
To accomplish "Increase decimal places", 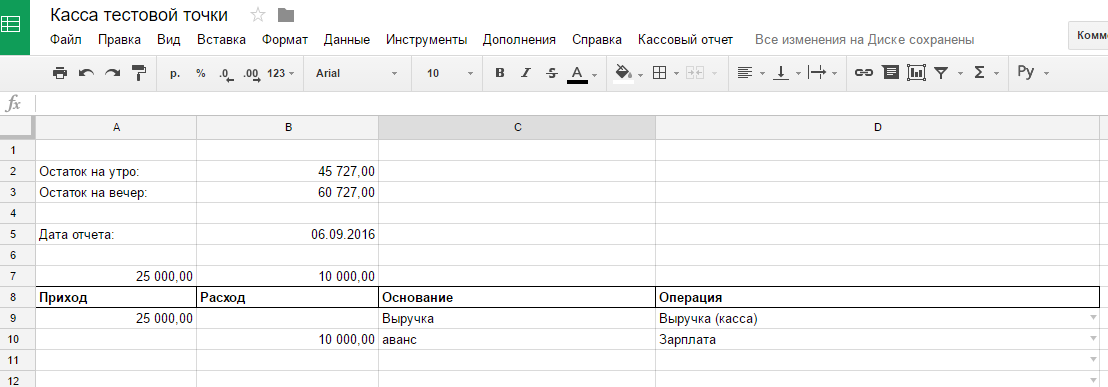I will pos(251,73).
